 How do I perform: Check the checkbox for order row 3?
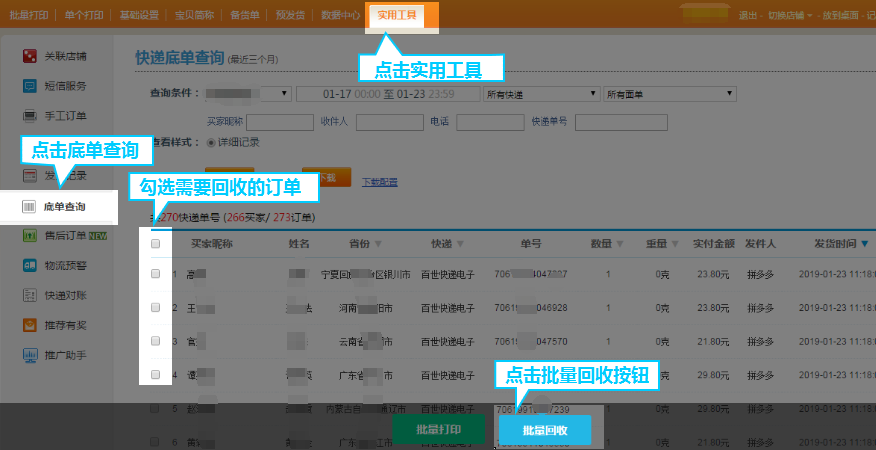click(155, 341)
